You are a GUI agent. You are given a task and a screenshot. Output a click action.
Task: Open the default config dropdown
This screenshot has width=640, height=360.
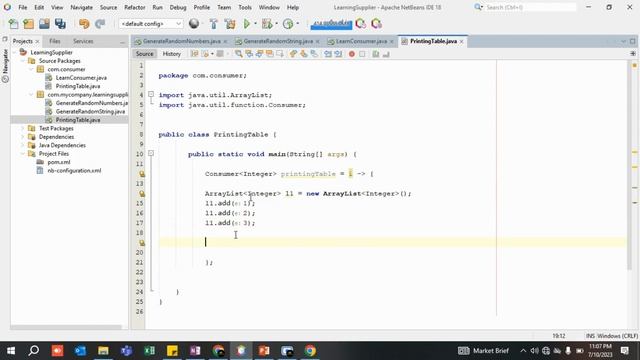150,24
